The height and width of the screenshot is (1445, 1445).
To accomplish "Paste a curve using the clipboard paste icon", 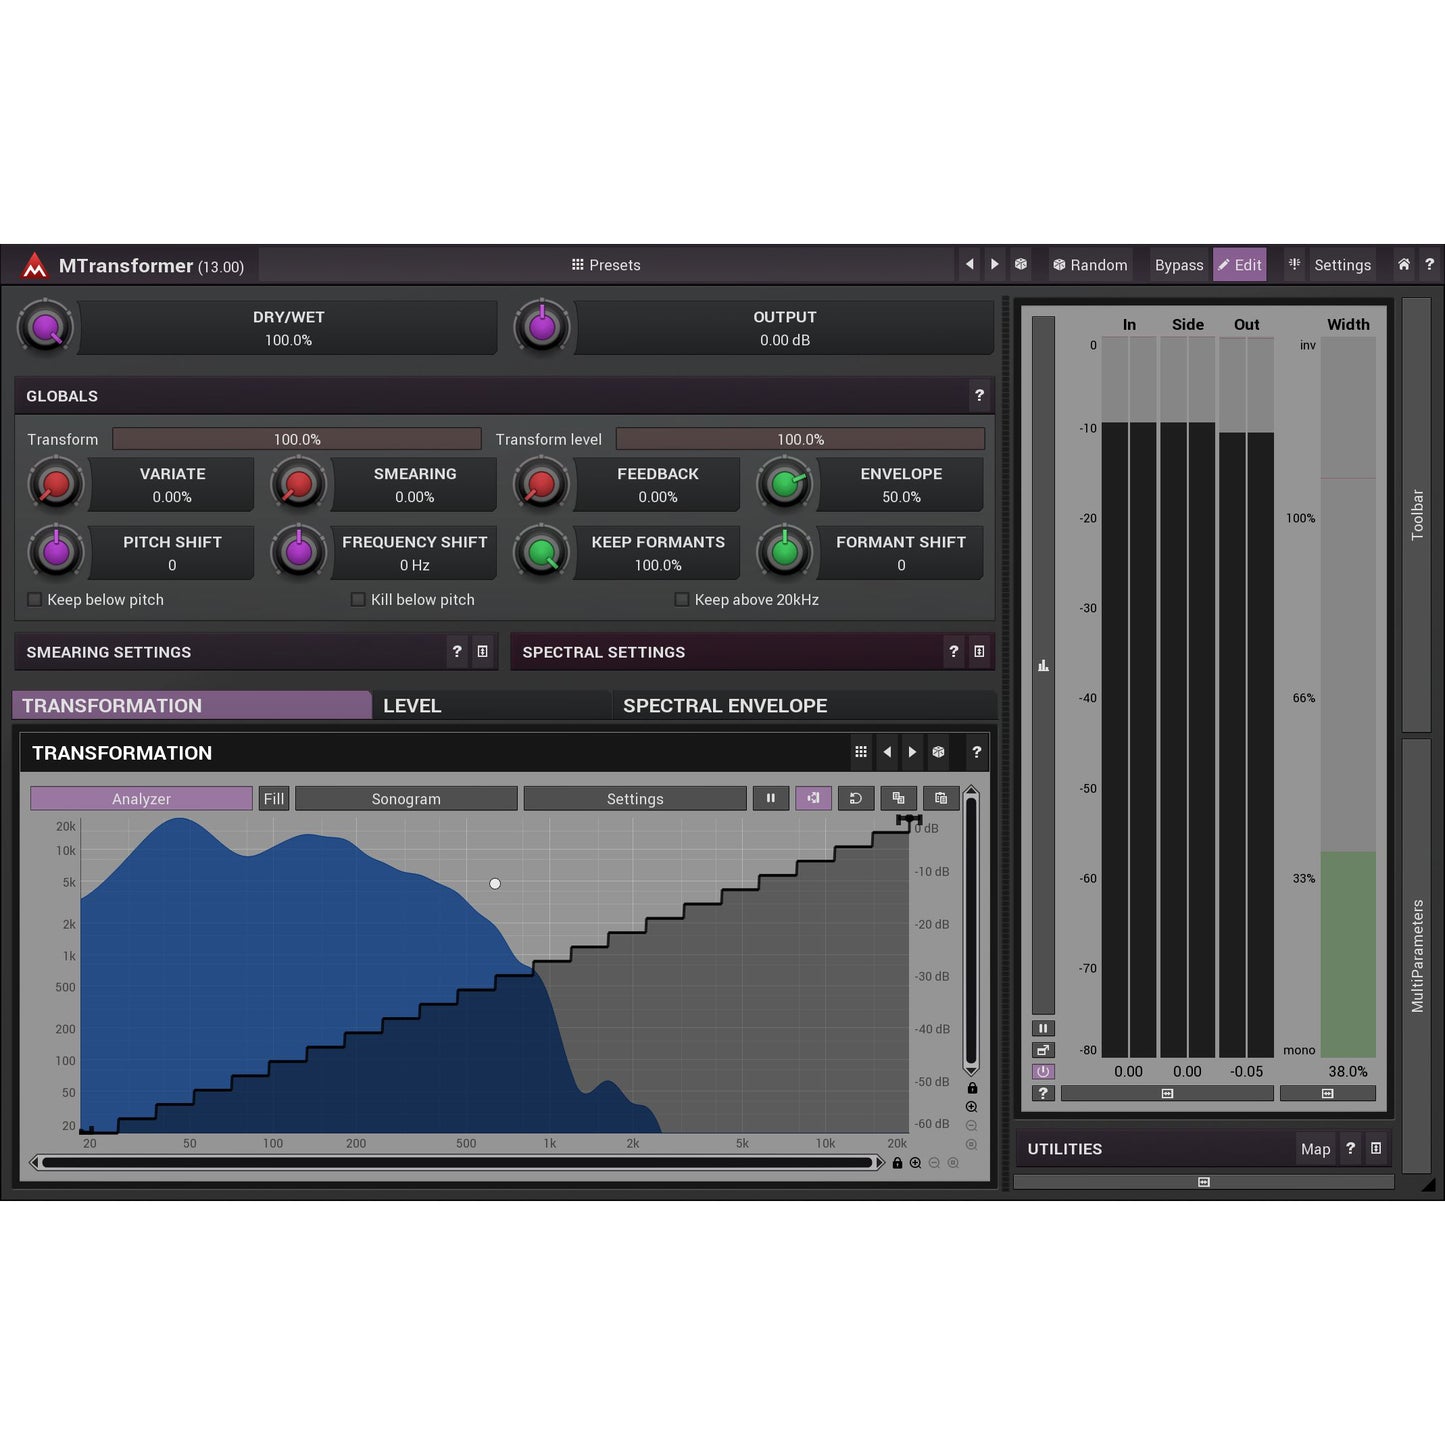I will pyautogui.click(x=940, y=798).
